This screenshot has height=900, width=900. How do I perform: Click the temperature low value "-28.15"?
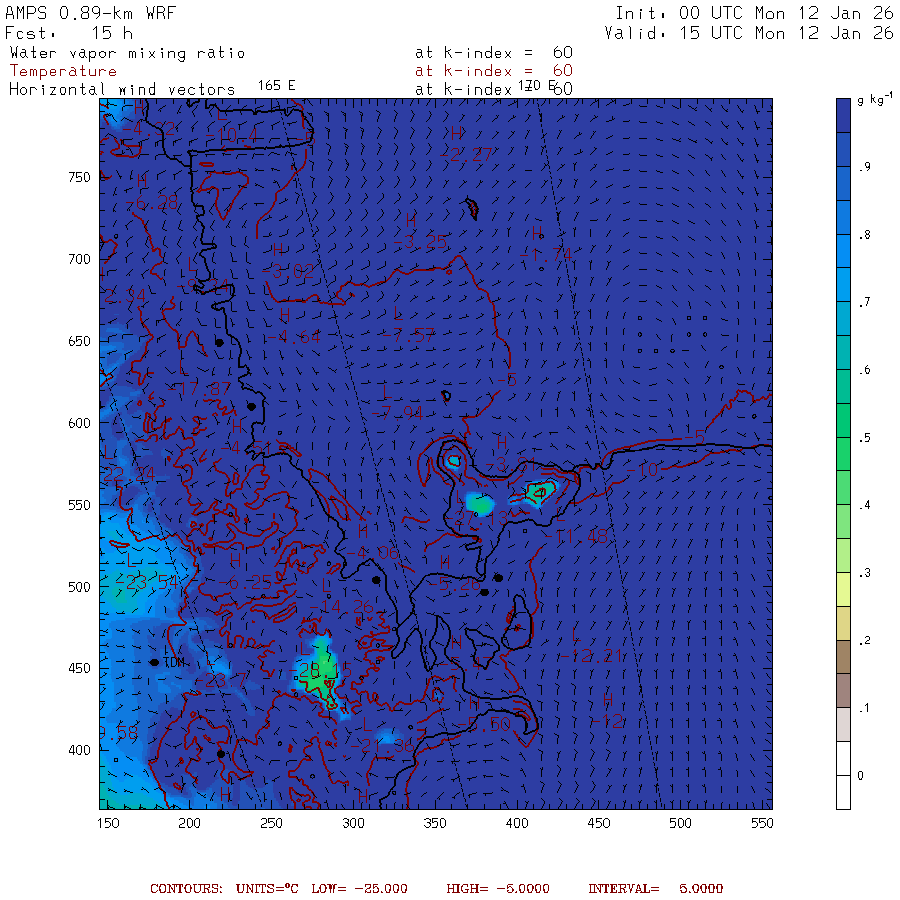point(322,670)
